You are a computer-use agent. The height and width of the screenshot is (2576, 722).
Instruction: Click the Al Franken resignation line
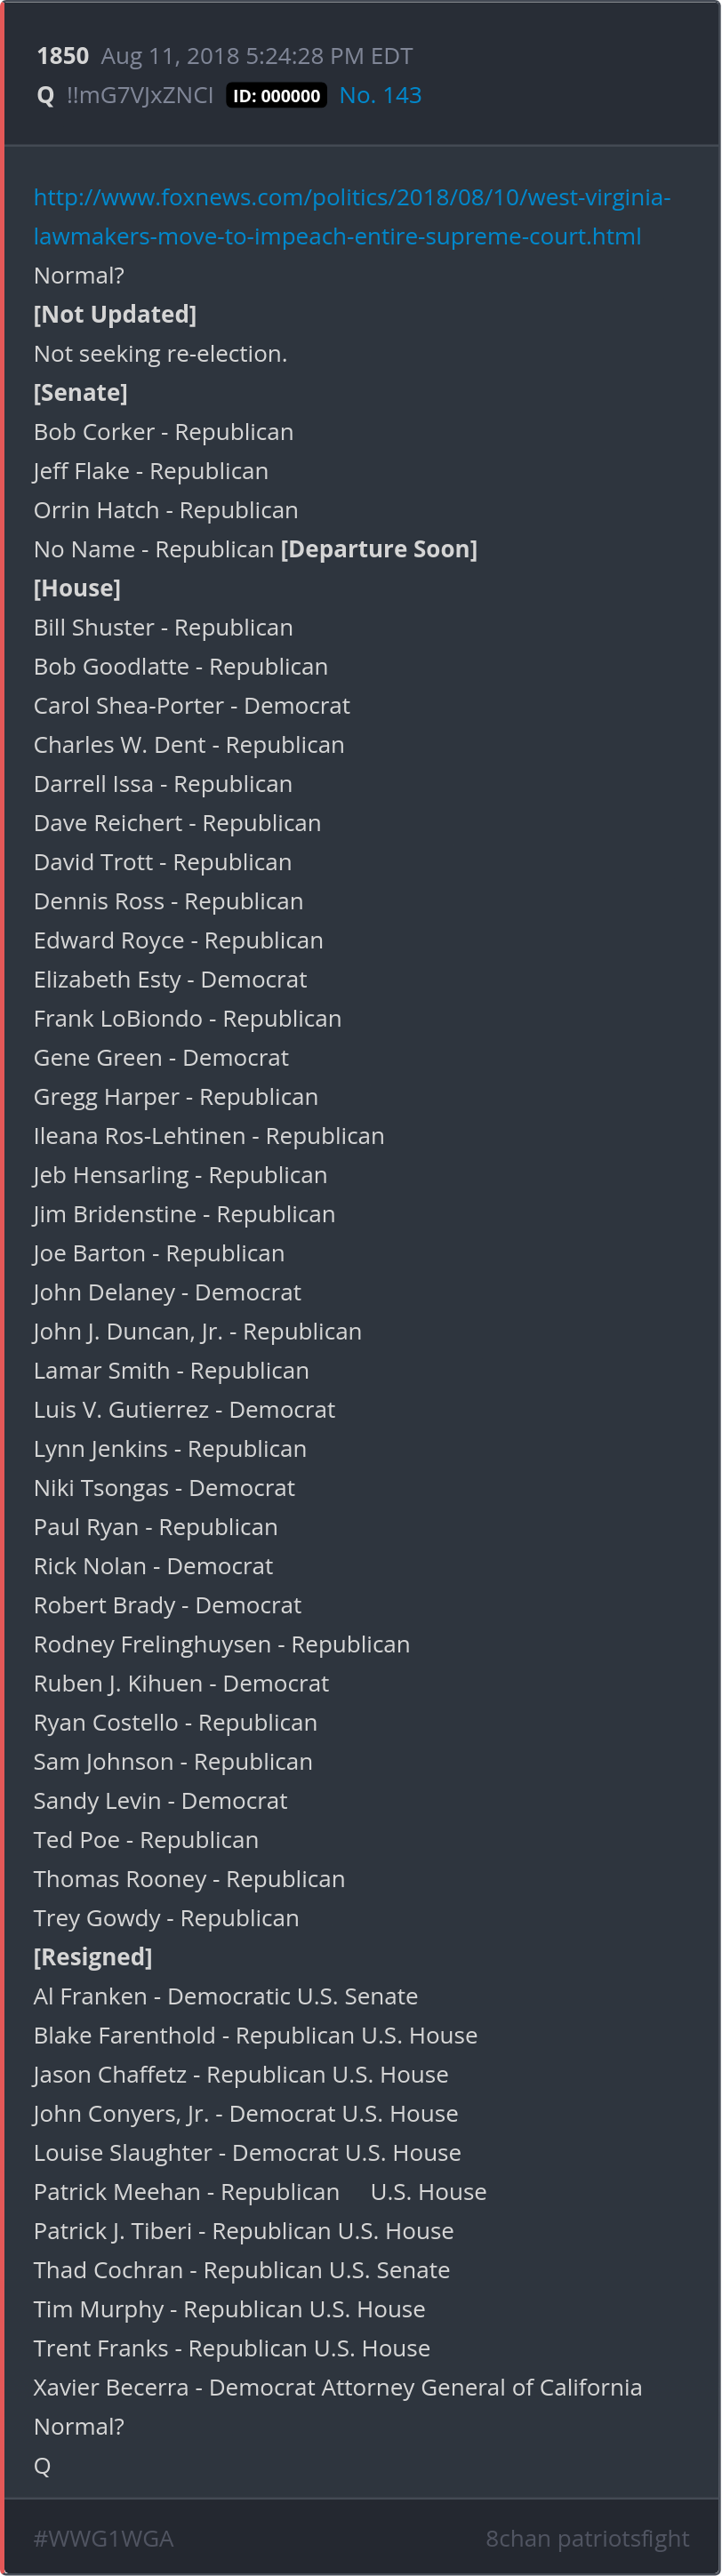click(225, 1995)
